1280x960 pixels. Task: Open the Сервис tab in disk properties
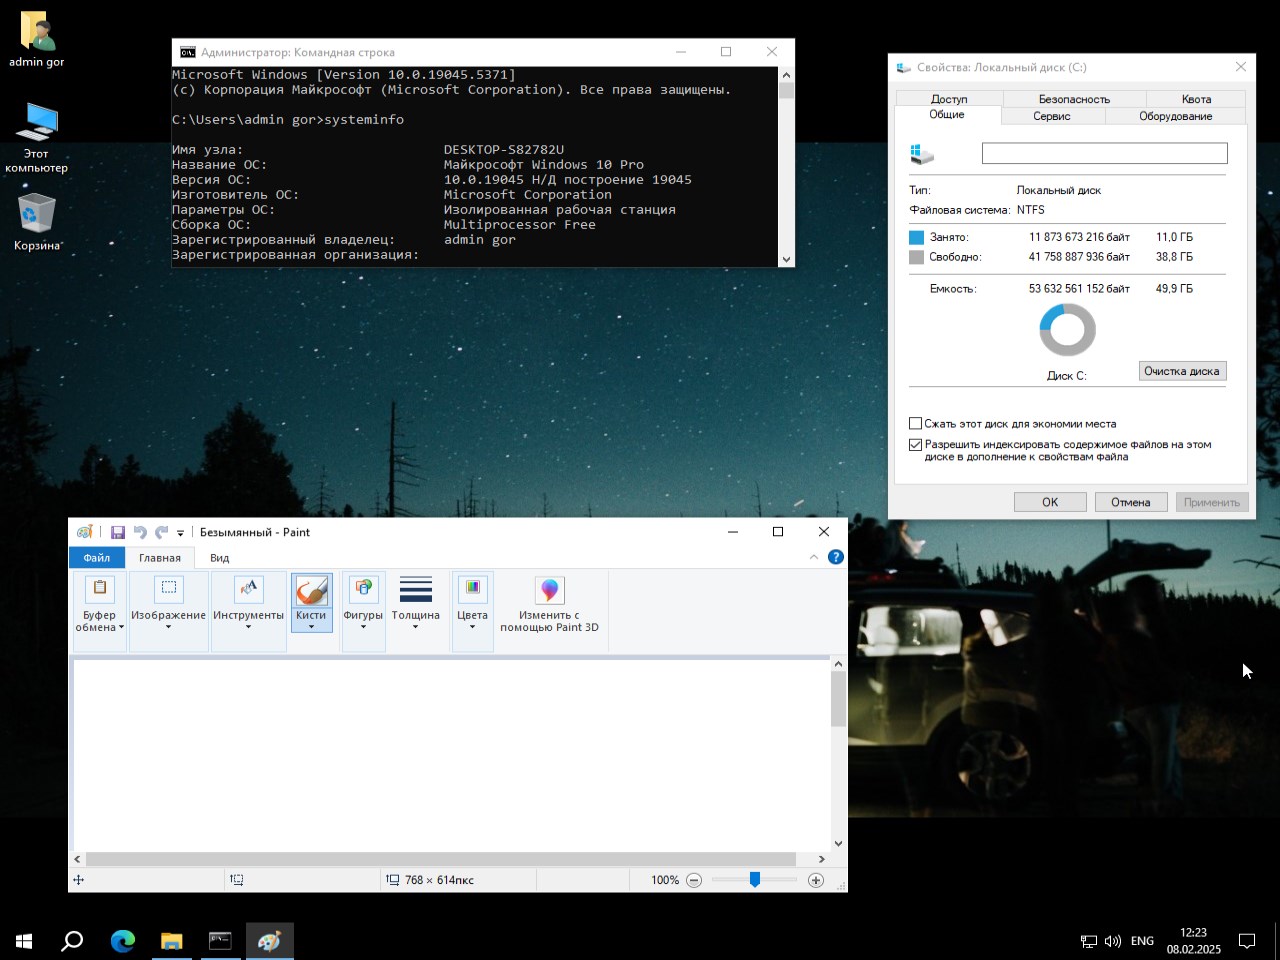click(1051, 116)
